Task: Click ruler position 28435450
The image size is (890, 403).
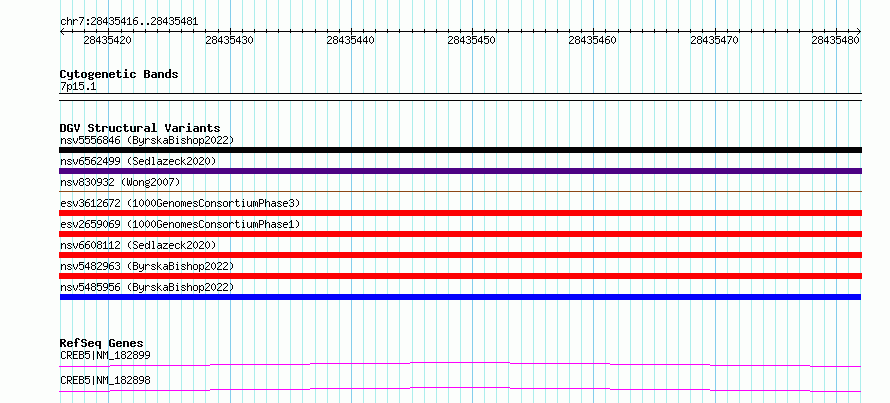Action: (472, 40)
